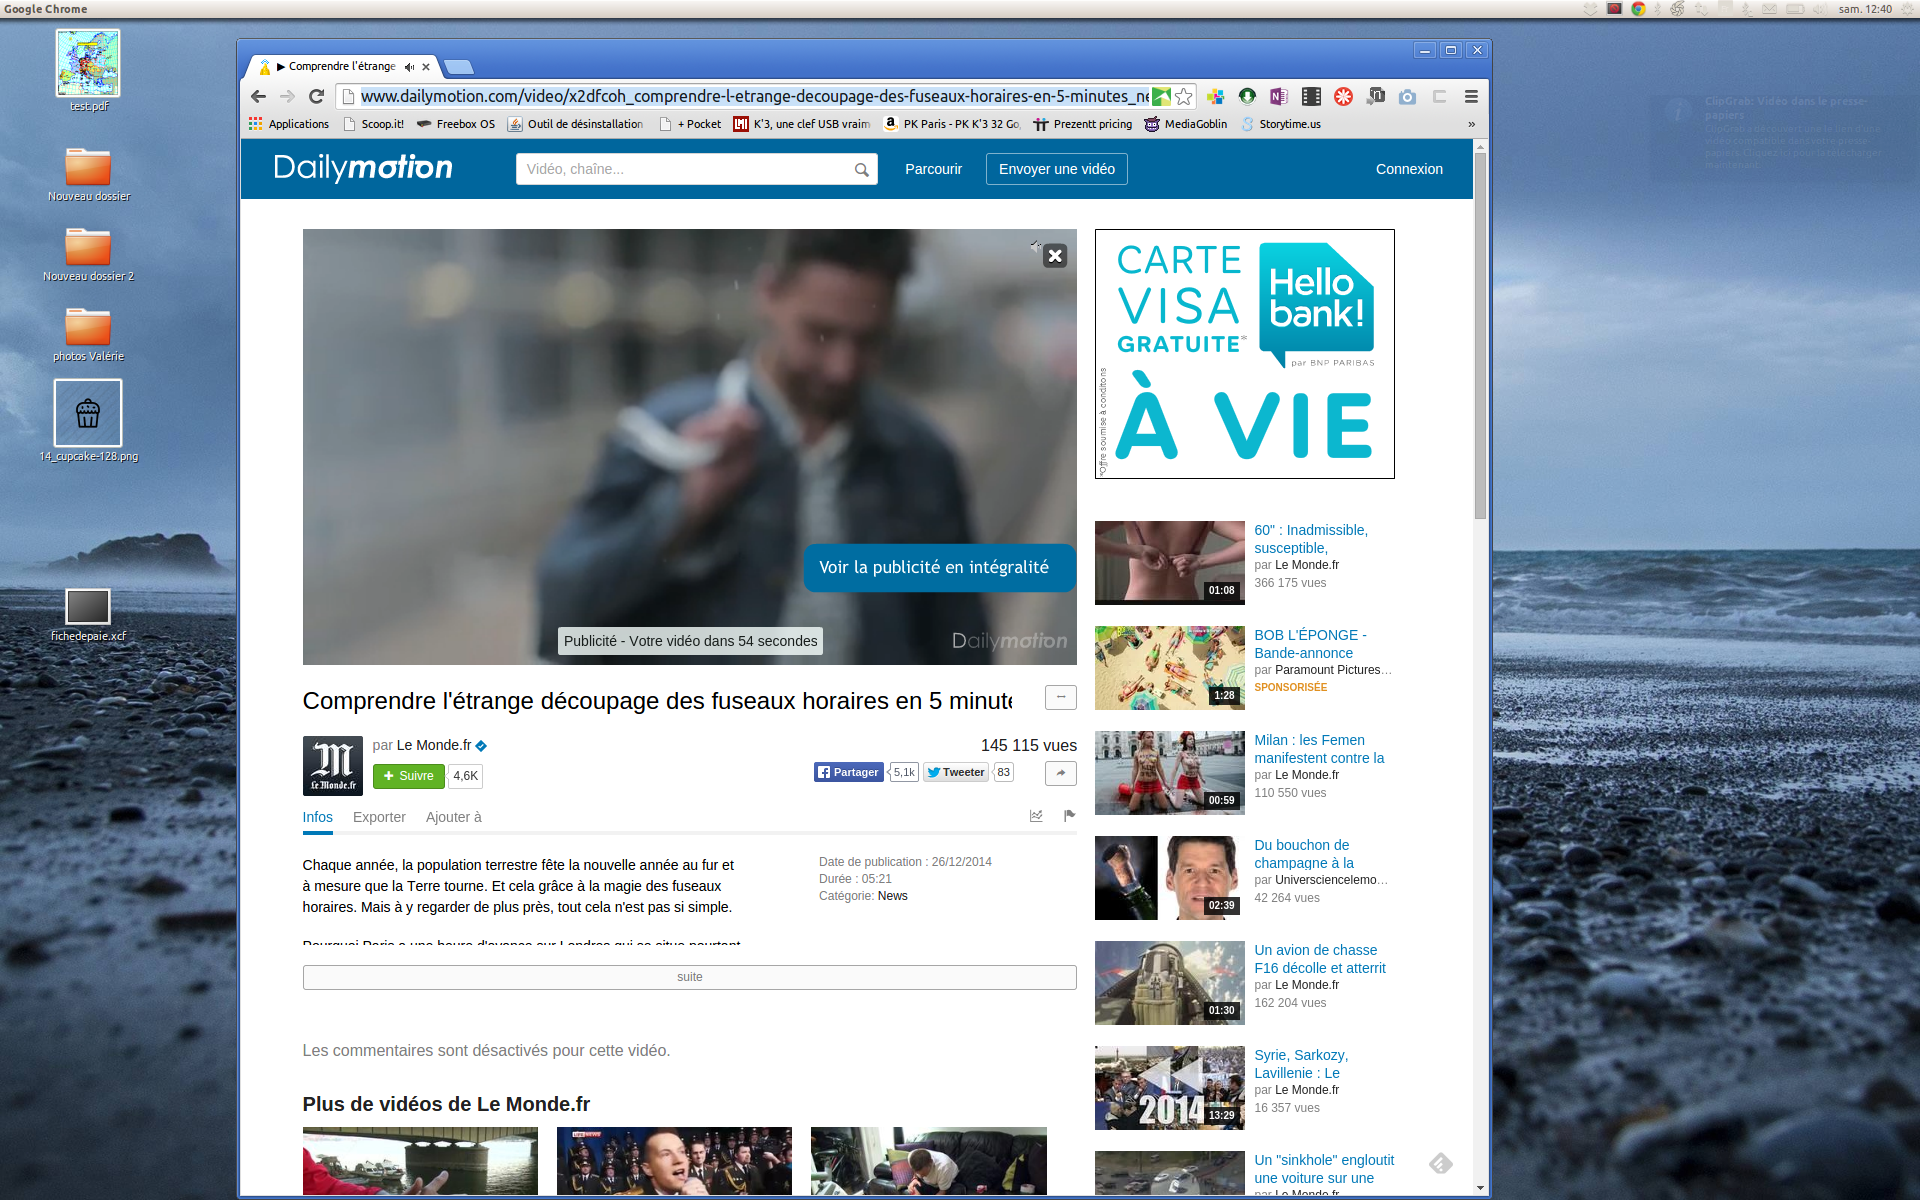Expand the description with suite
This screenshot has width=1920, height=1200.
[x=689, y=977]
